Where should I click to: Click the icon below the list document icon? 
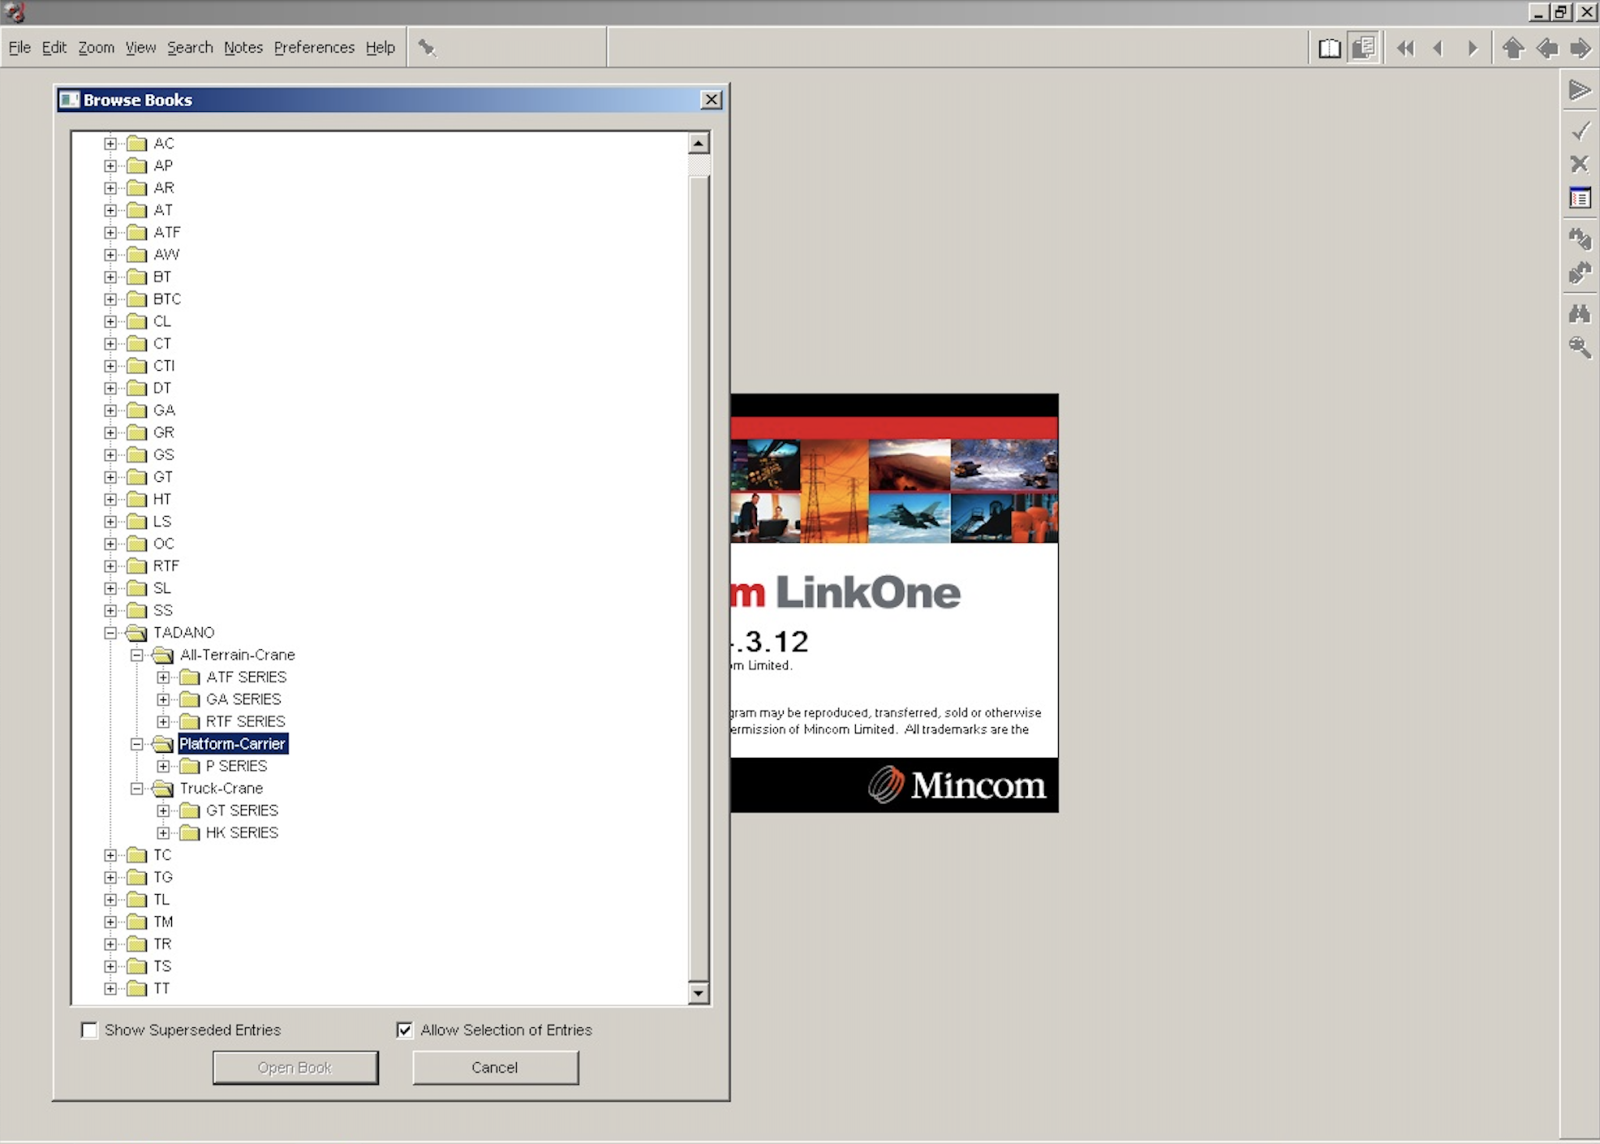(x=1580, y=238)
